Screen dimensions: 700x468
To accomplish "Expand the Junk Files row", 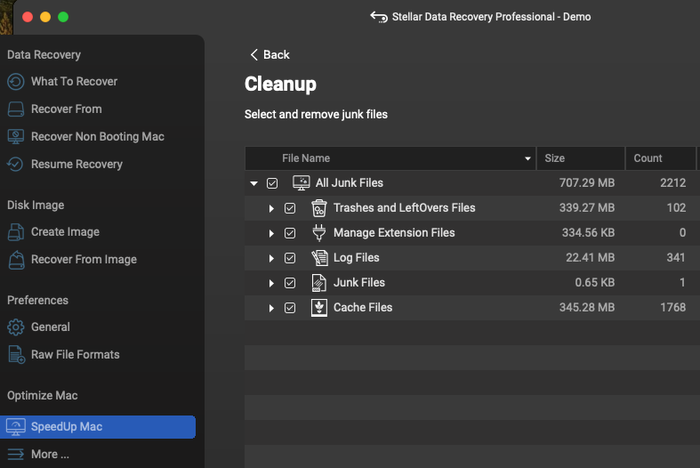I will (x=271, y=283).
